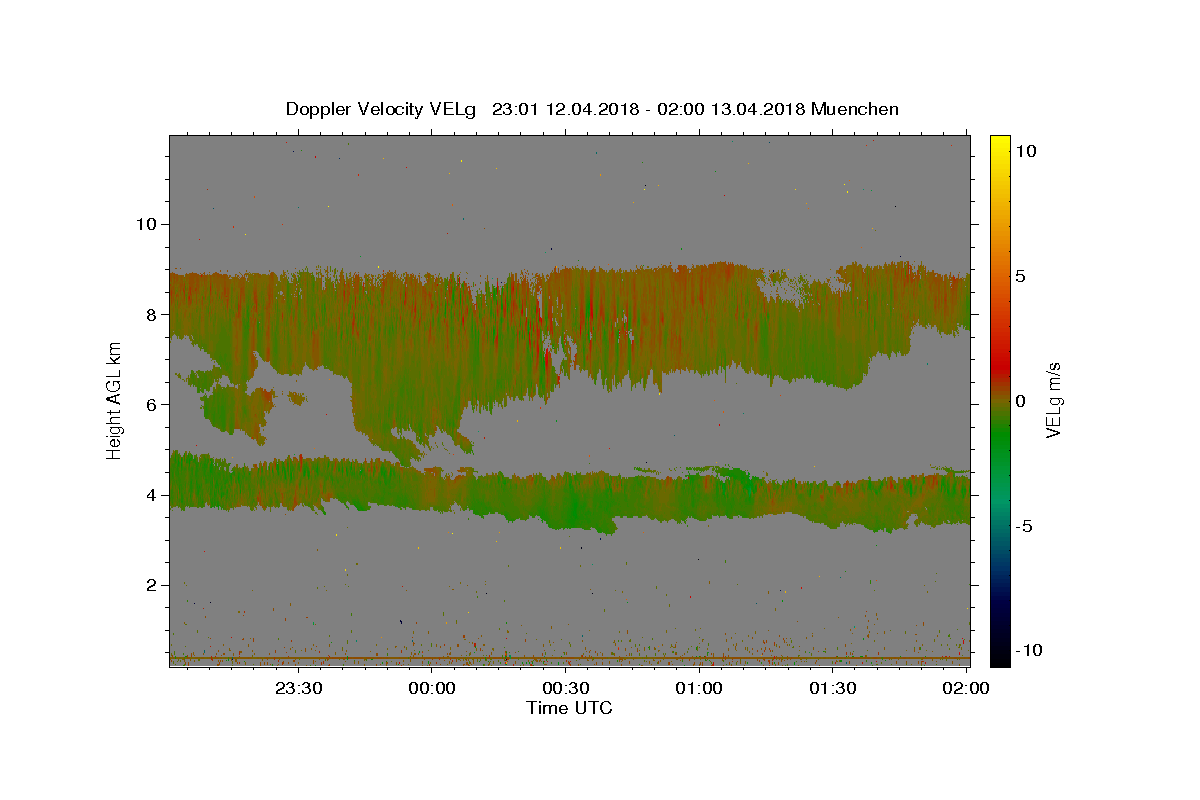The image size is (1200, 800).
Task: Click the plot title 'Doppler Velocity VELg'
Action: click(381, 109)
